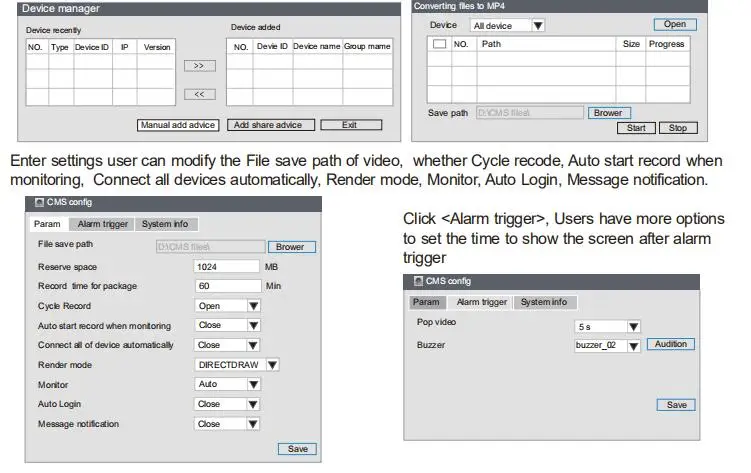
Task: Click Brower next to Save path
Action: tap(609, 113)
